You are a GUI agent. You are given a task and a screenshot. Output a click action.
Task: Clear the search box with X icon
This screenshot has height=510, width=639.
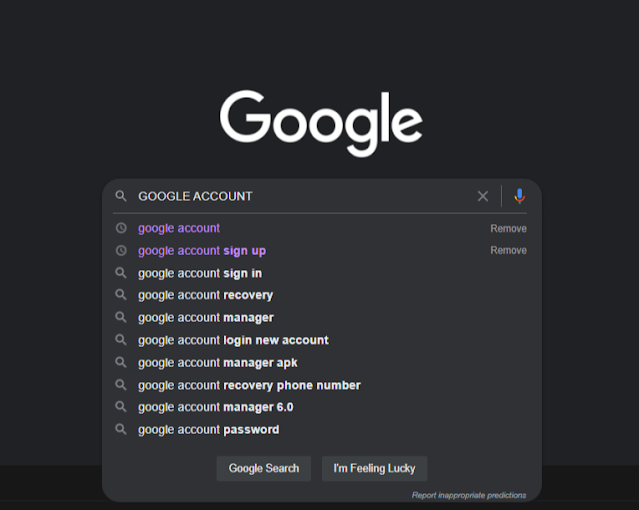click(x=483, y=196)
